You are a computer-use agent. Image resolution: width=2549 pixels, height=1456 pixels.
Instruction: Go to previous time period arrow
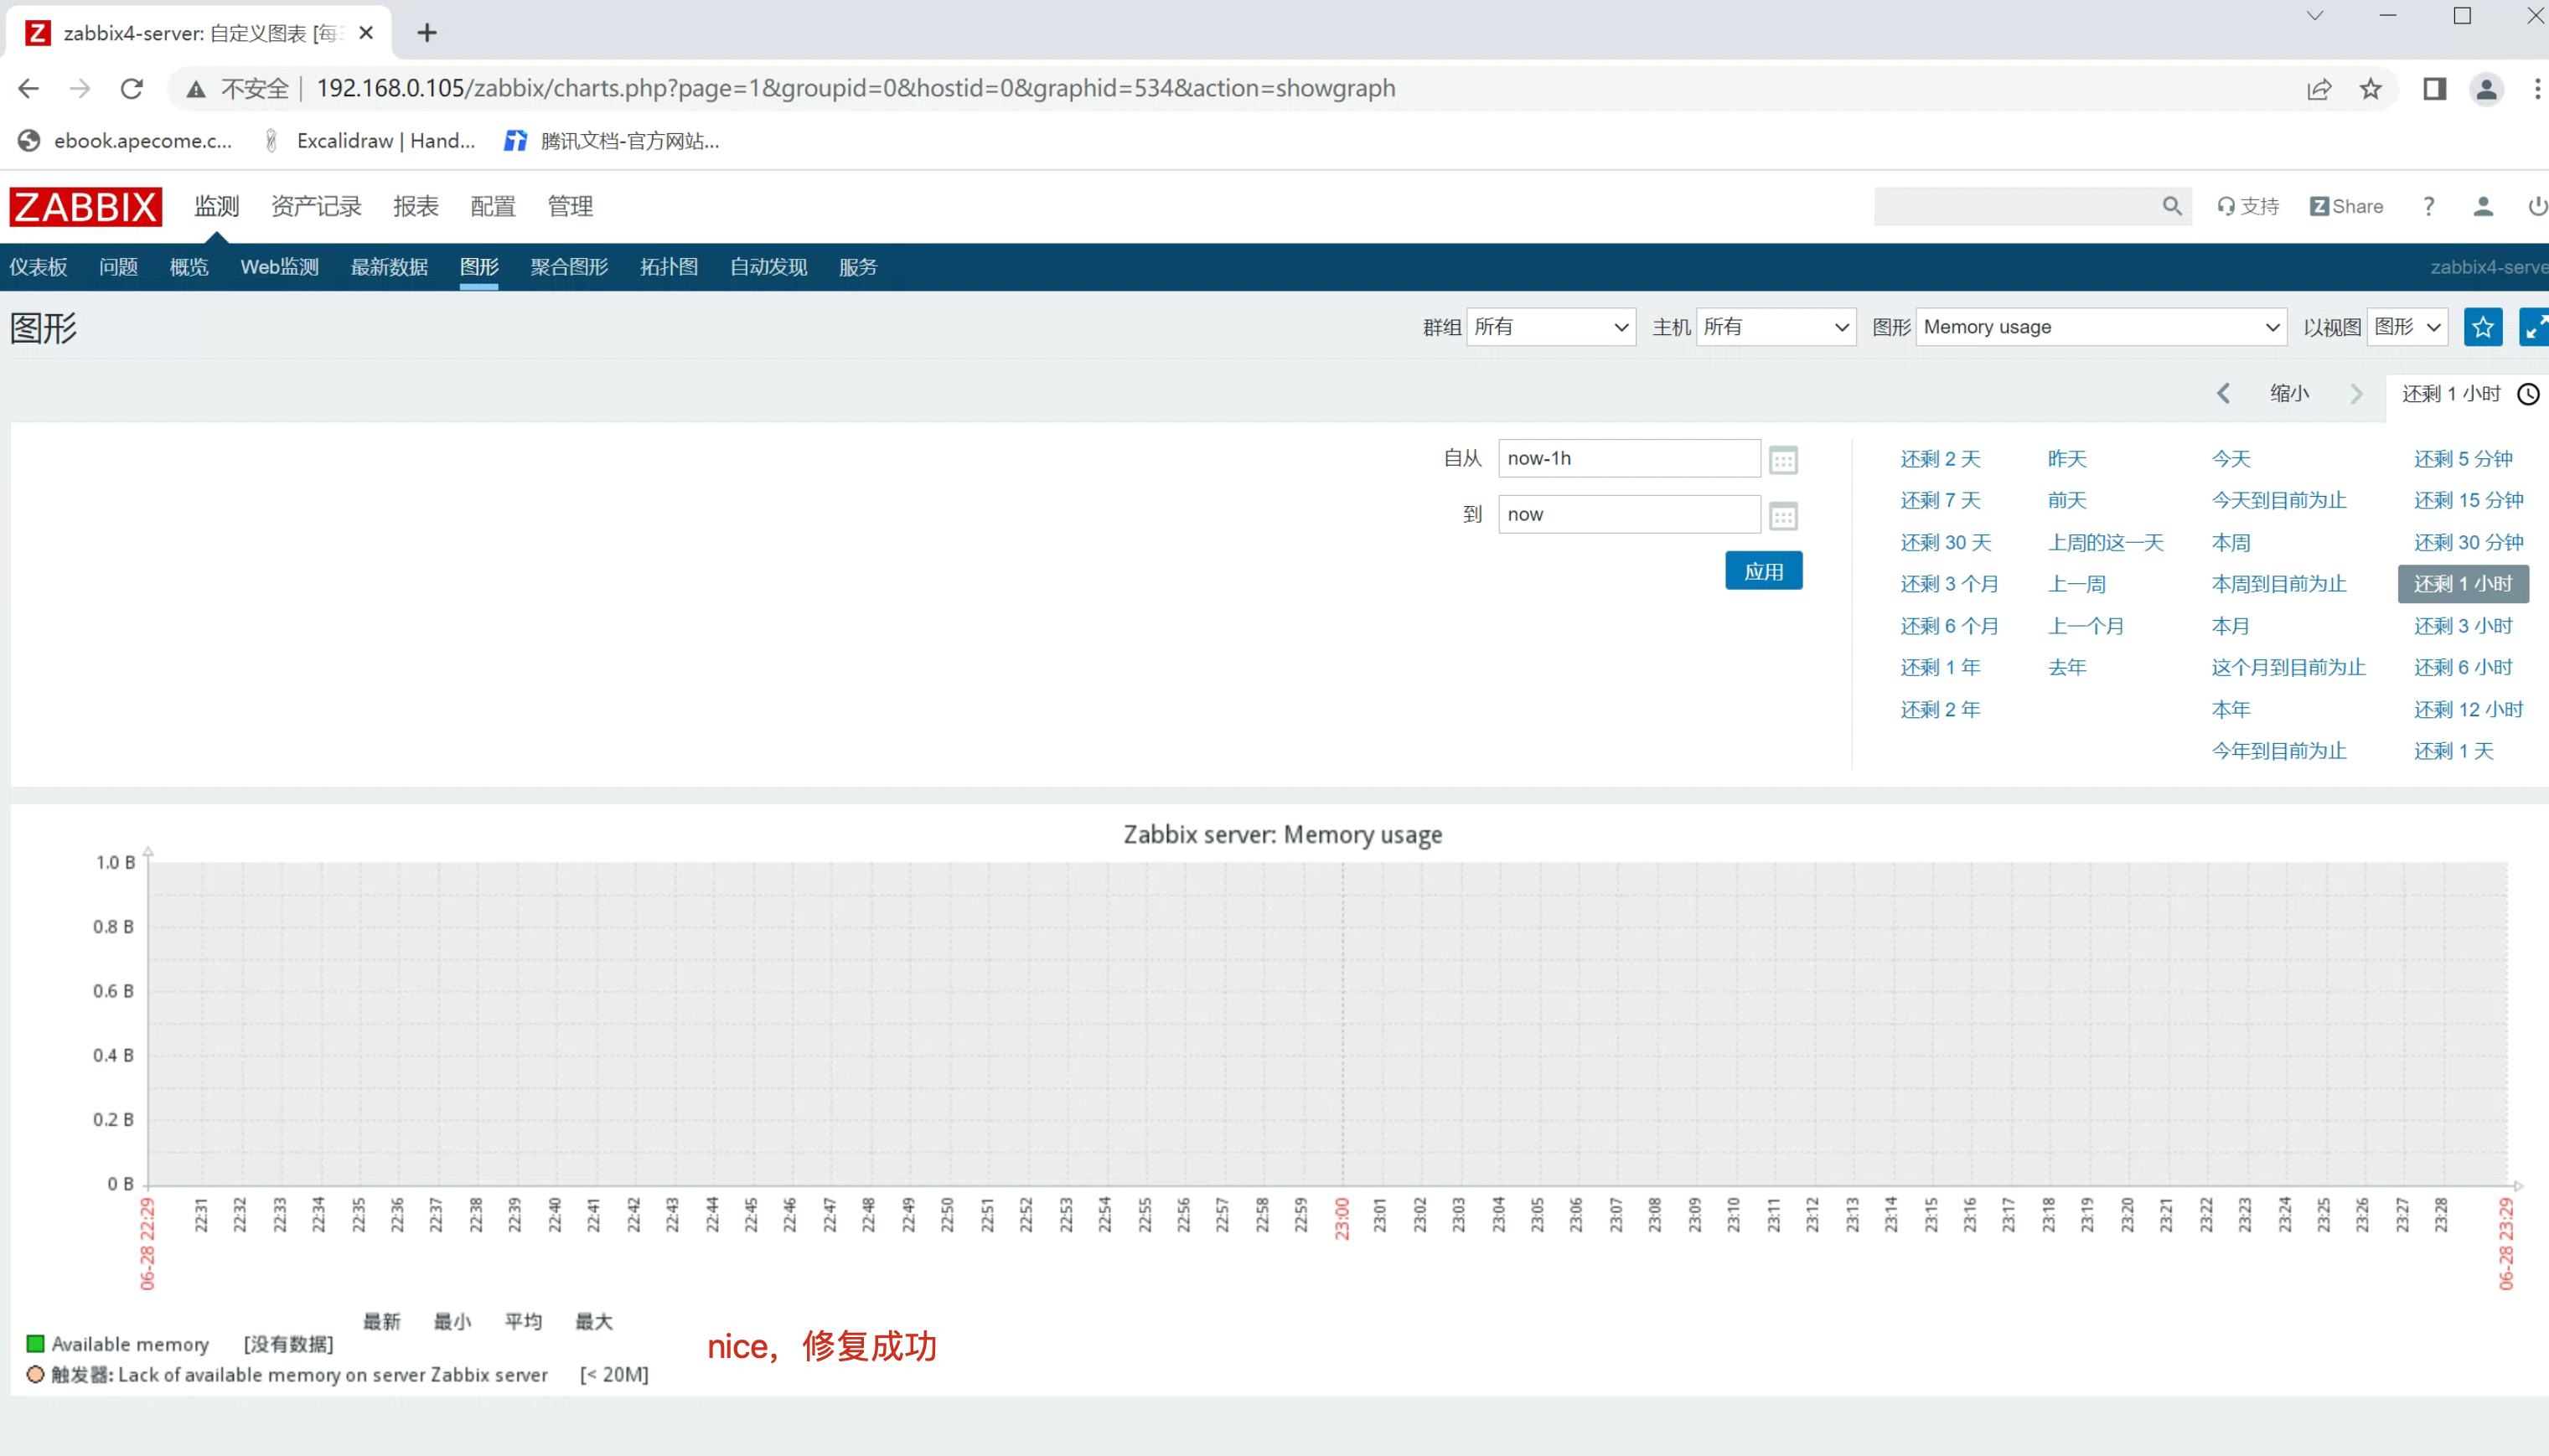pyautogui.click(x=2223, y=394)
